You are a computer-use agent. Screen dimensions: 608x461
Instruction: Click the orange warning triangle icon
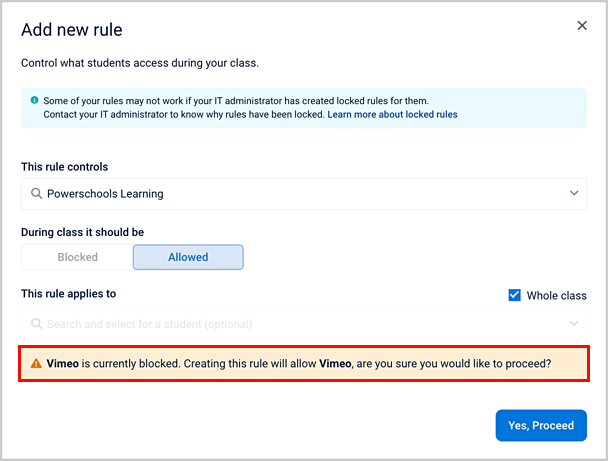pyautogui.click(x=36, y=364)
